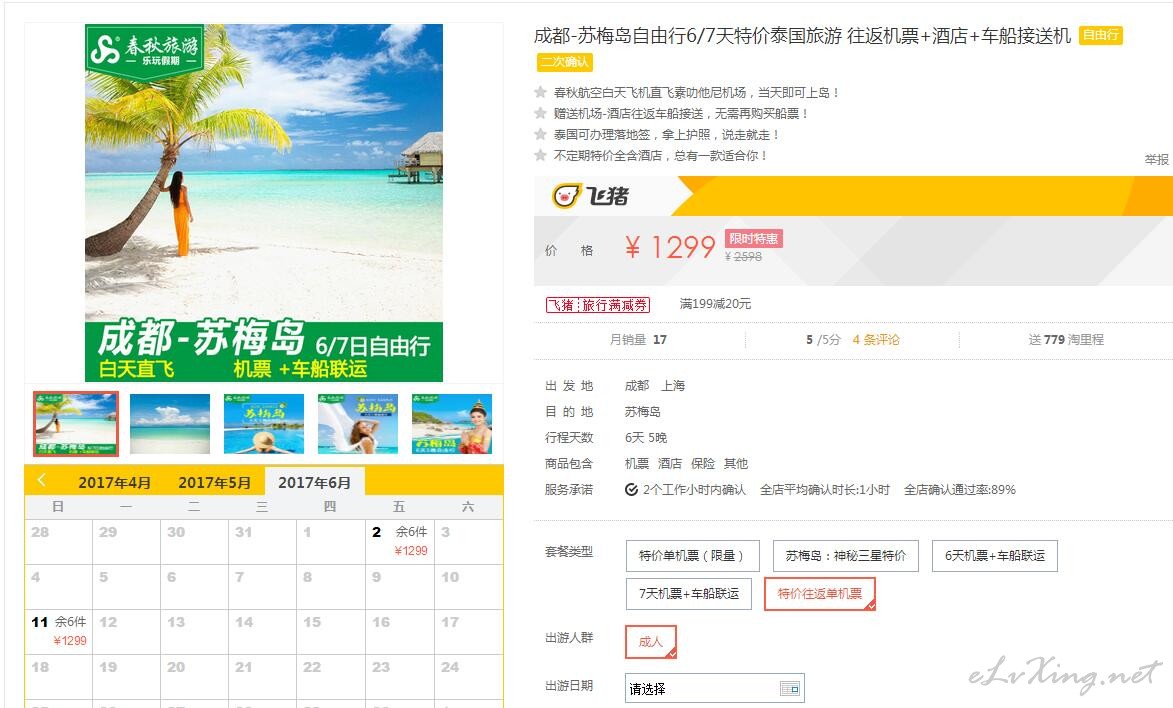
Task: Open the 4 条评论 reviews link
Action: point(876,340)
